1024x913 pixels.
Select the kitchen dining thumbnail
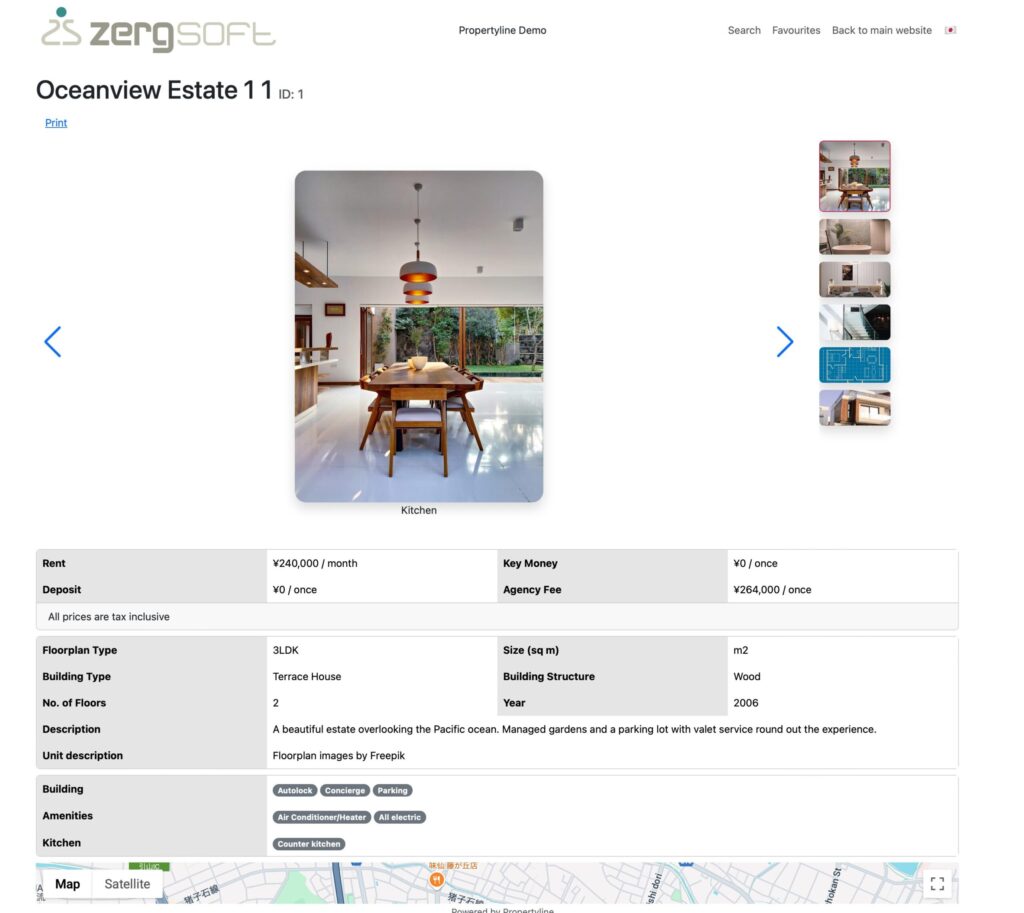[854, 176]
